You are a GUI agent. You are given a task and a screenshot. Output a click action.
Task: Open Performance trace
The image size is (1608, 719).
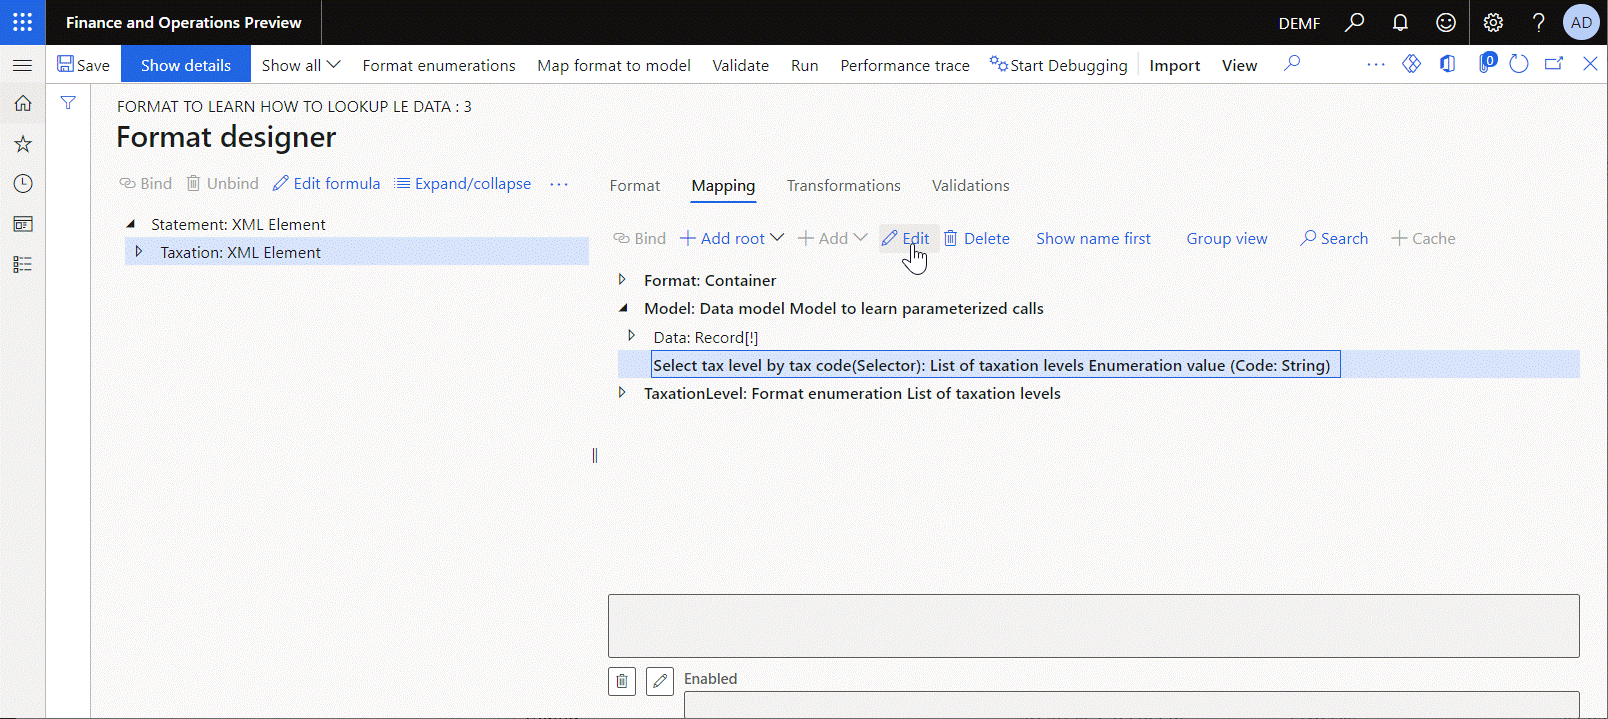click(x=905, y=65)
